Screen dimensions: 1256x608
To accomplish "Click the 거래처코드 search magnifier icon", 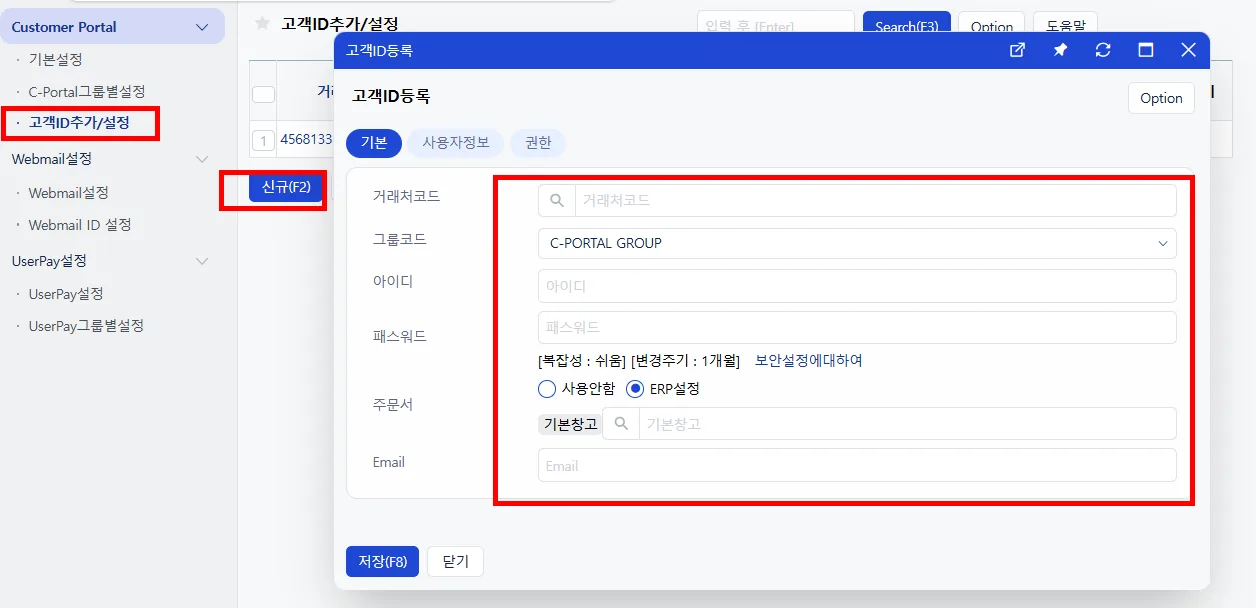I will [x=557, y=201].
